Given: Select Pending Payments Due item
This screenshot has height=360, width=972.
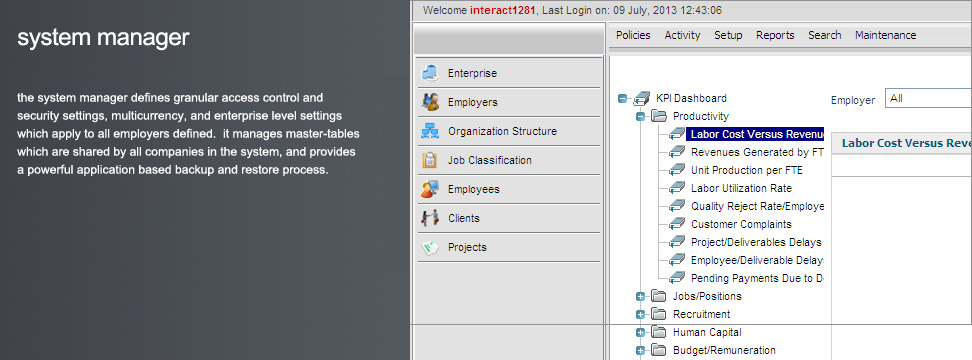Looking at the screenshot, I should [757, 278].
